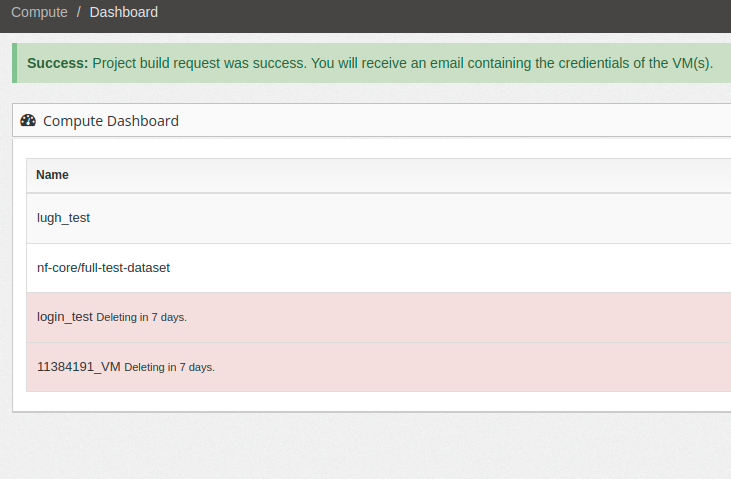Open the Compute breadcrumb link

tap(39, 12)
